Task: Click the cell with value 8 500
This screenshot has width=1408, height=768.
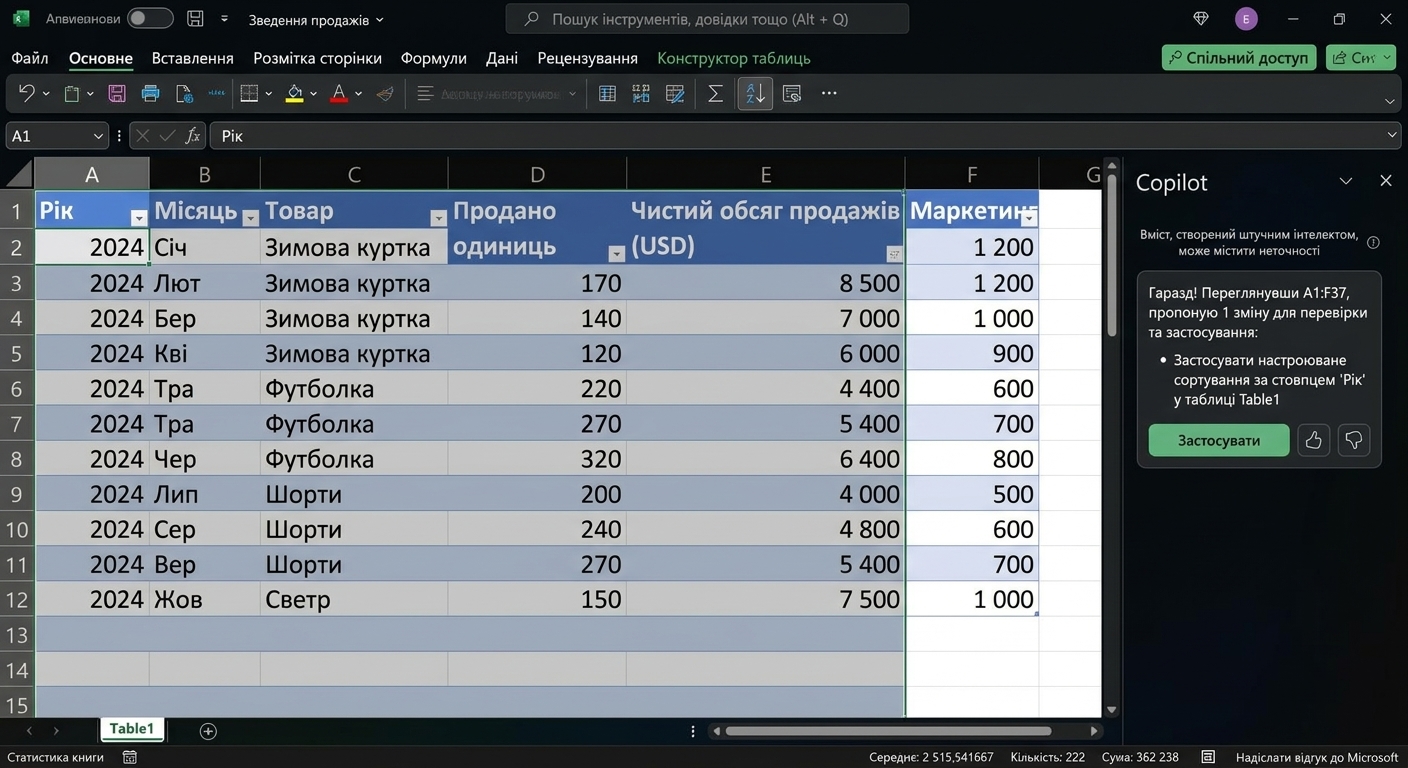Action: 766,283
